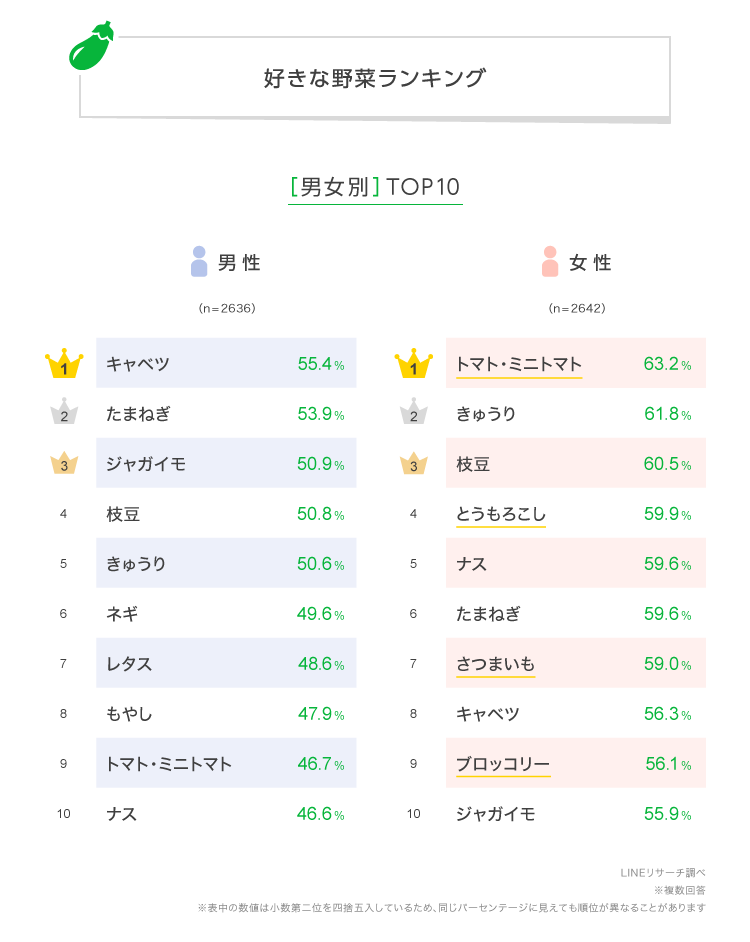Click the bronze crown for men's rank 3
This screenshot has height=942, width=750.
(x=64, y=464)
